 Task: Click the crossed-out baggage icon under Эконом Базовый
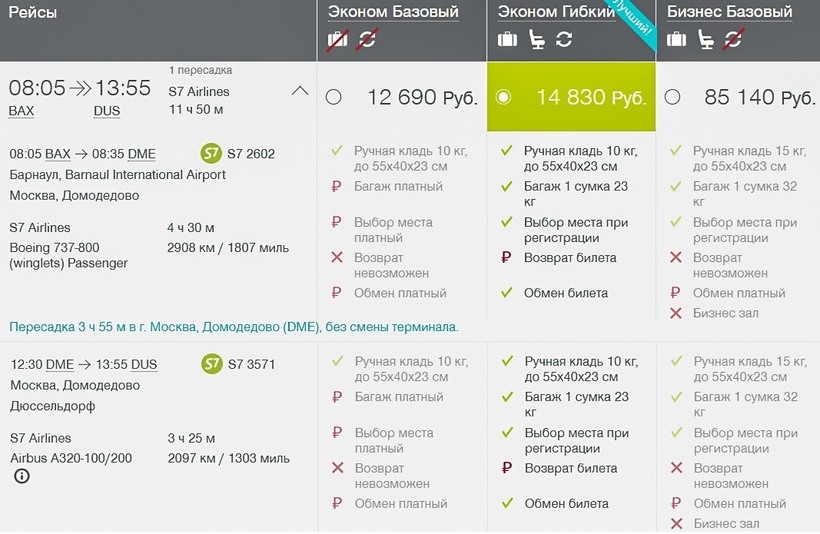[x=338, y=40]
